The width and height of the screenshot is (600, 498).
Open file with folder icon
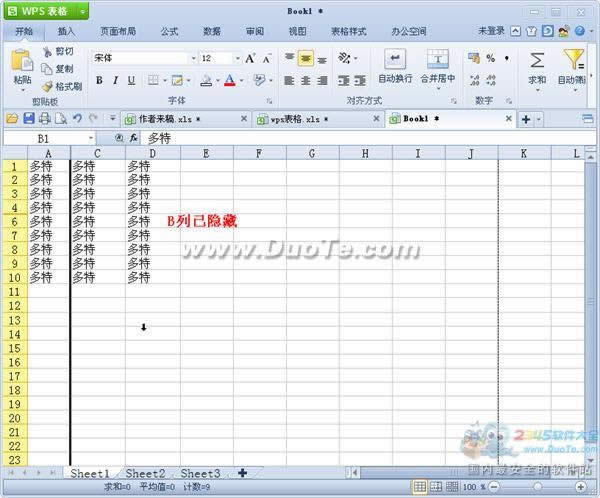click(12, 119)
